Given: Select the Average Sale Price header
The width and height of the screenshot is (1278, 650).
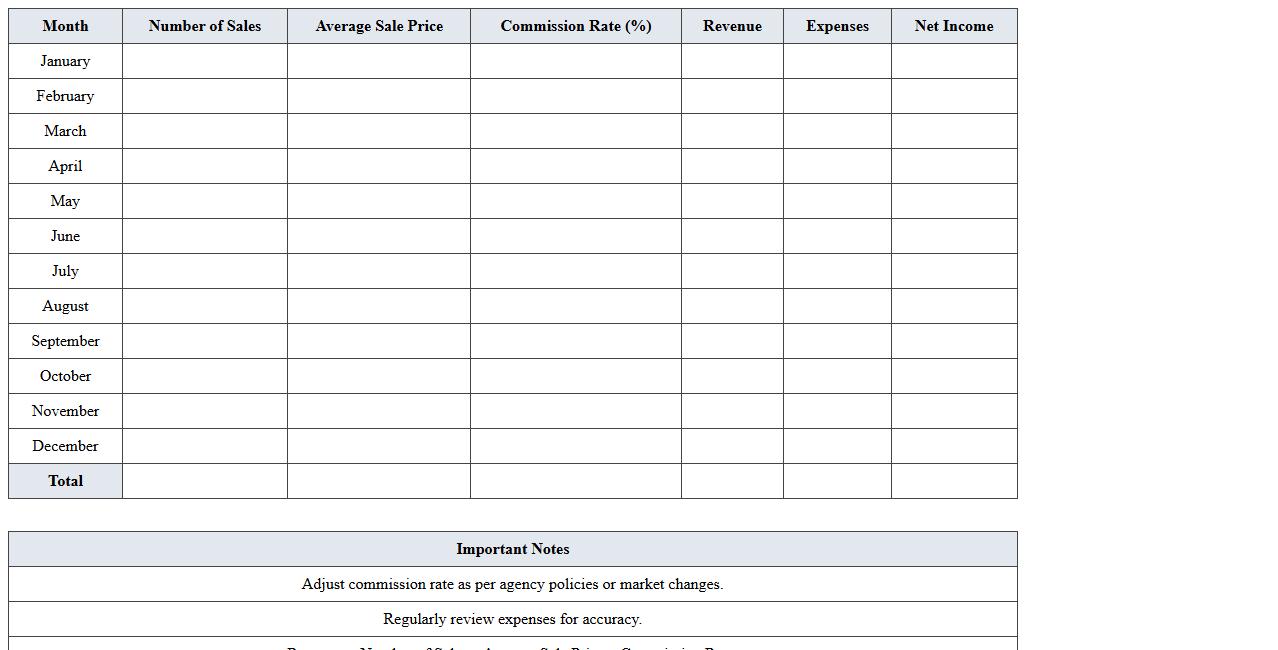Looking at the screenshot, I should click(x=379, y=26).
